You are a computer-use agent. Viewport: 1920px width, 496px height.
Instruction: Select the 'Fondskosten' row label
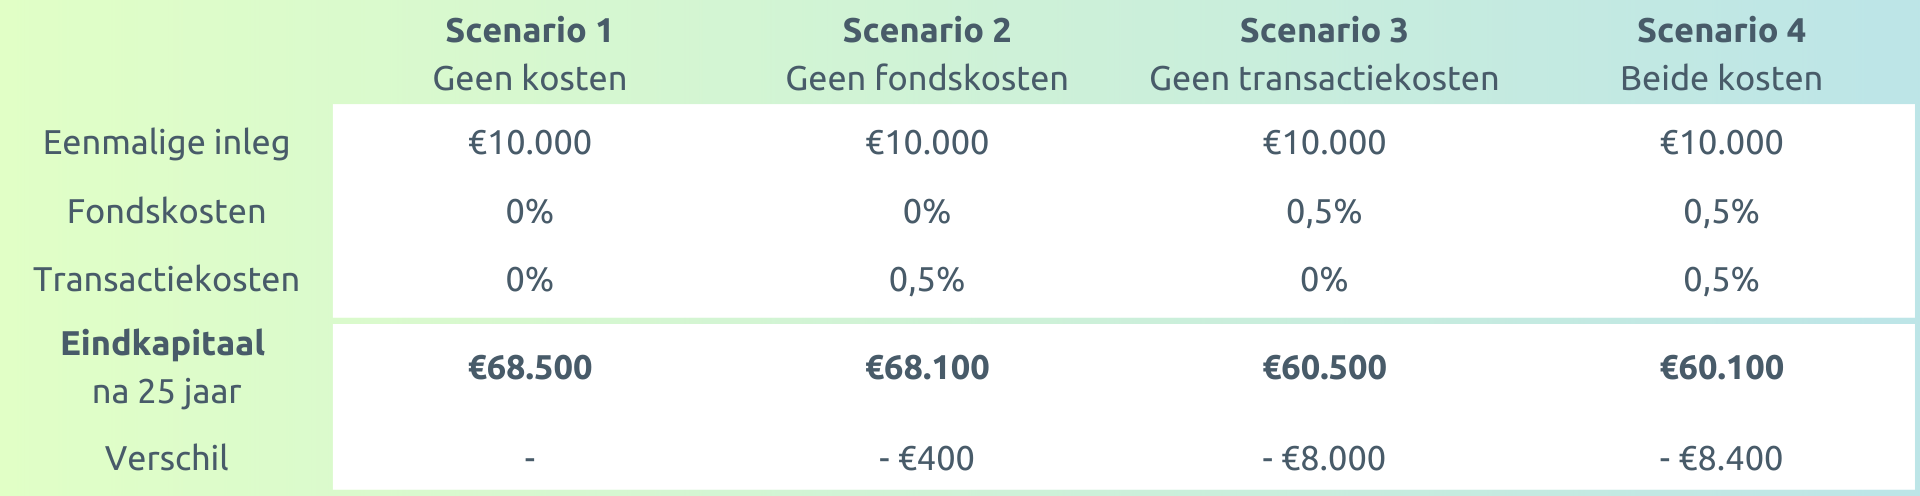coord(166,212)
